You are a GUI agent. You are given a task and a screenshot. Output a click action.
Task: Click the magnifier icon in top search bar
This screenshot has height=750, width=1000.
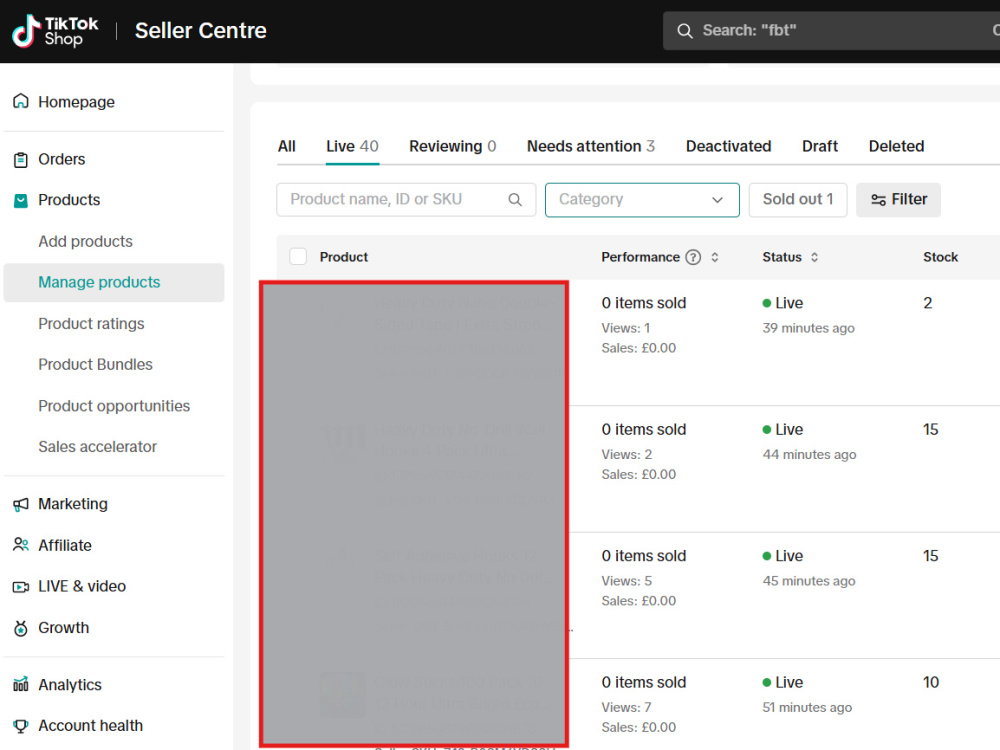[x=684, y=31]
